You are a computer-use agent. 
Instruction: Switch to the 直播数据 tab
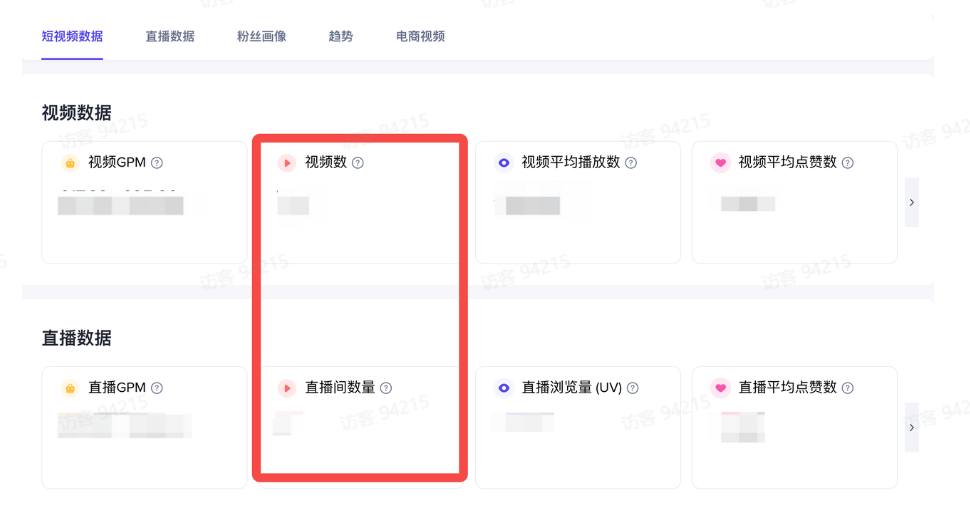click(170, 36)
